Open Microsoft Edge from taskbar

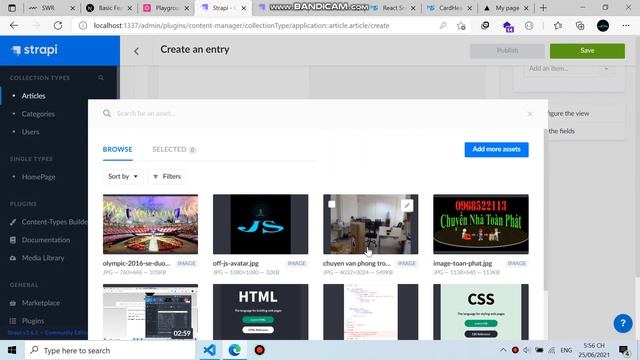click(235, 350)
